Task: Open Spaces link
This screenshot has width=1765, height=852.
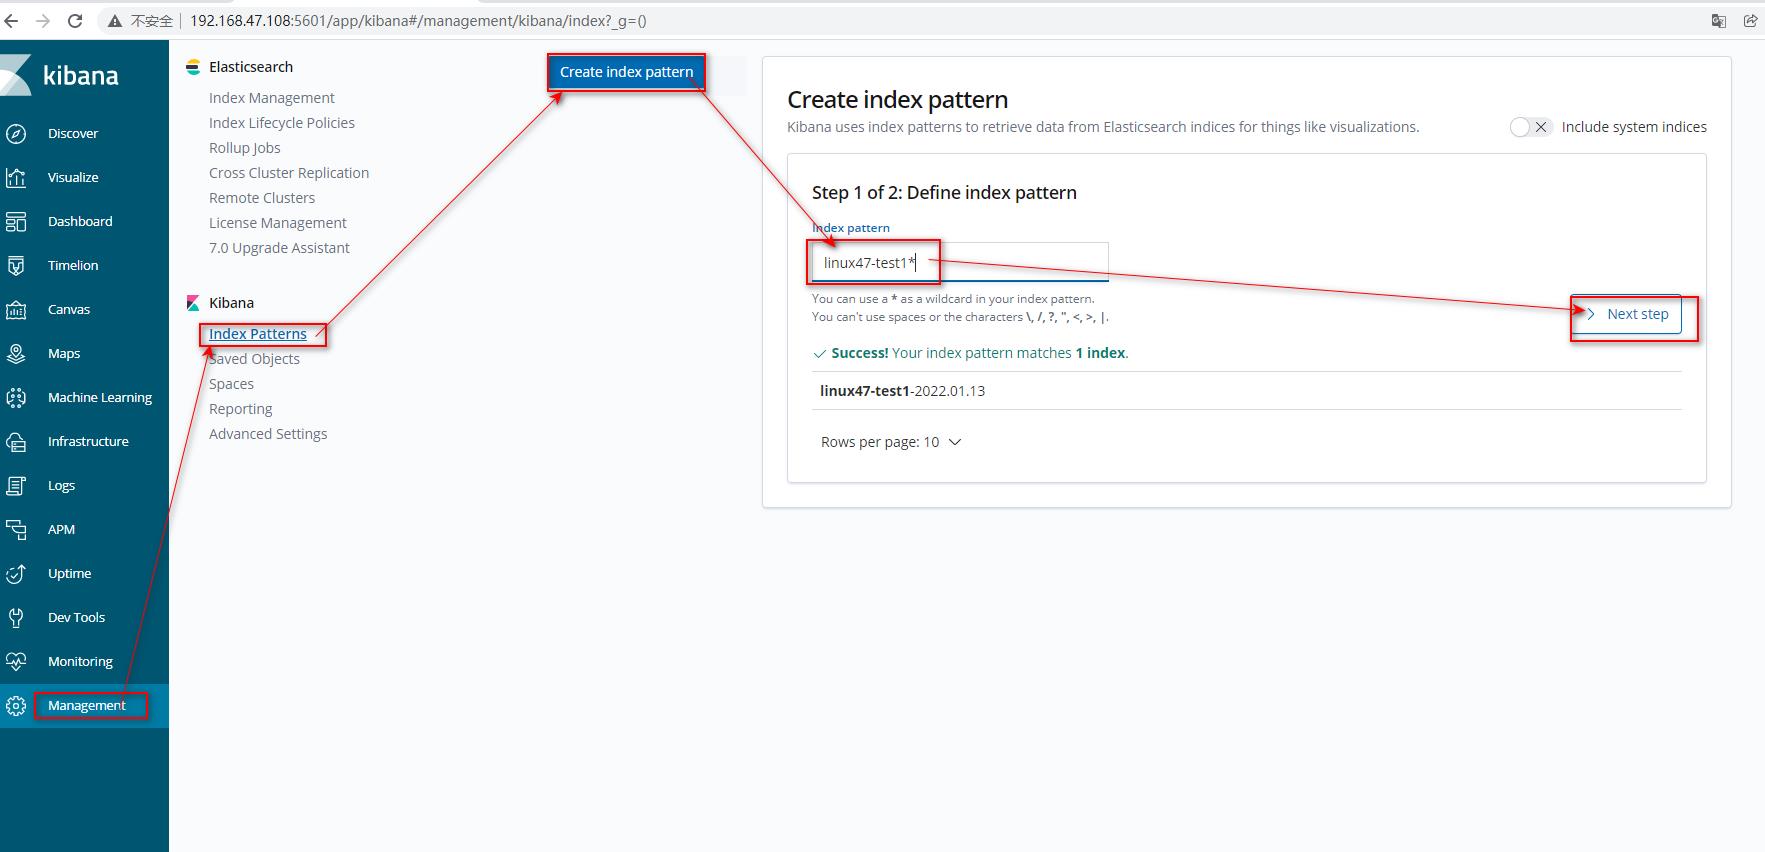Action: [231, 384]
